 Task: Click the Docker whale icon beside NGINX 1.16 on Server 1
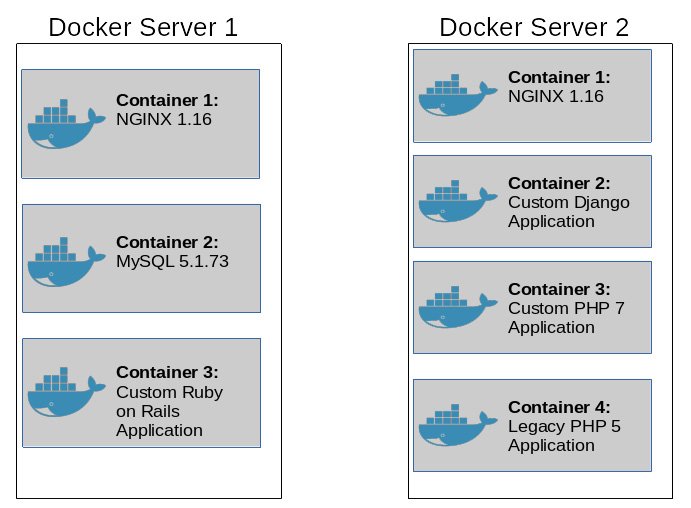click(x=67, y=124)
